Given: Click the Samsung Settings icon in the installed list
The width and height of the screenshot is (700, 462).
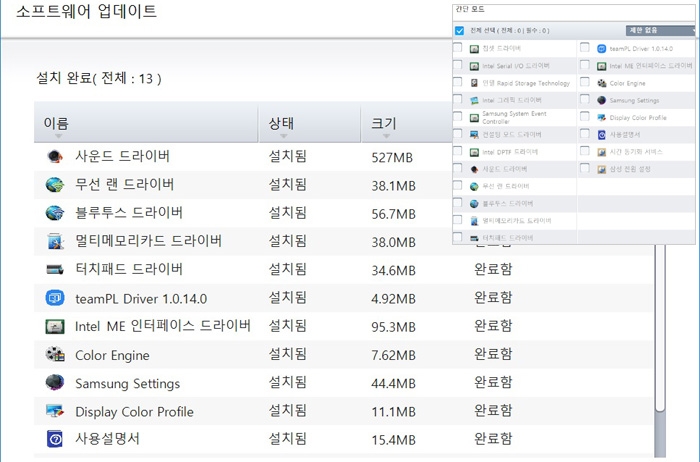Looking at the screenshot, I should coord(55,383).
